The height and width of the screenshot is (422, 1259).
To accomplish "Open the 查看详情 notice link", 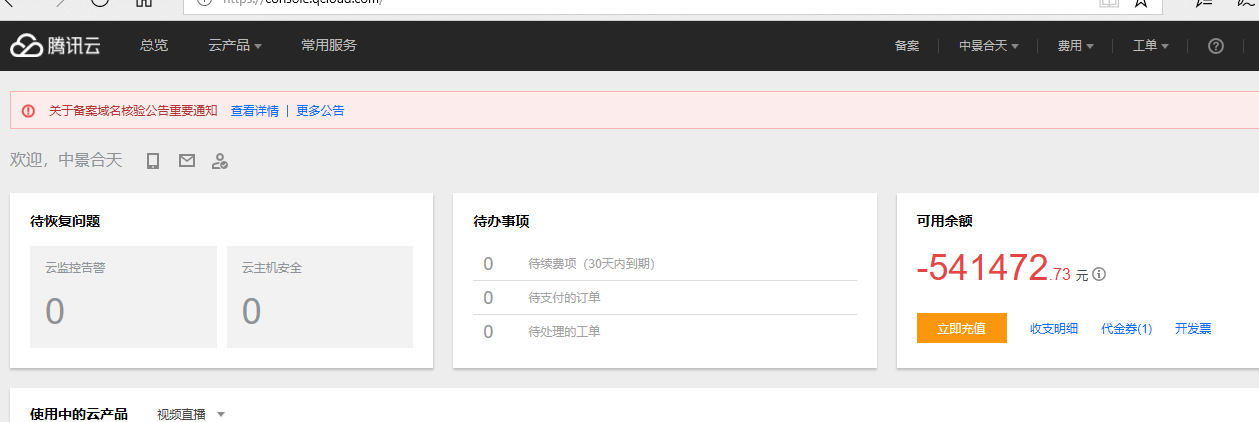I will [x=254, y=111].
